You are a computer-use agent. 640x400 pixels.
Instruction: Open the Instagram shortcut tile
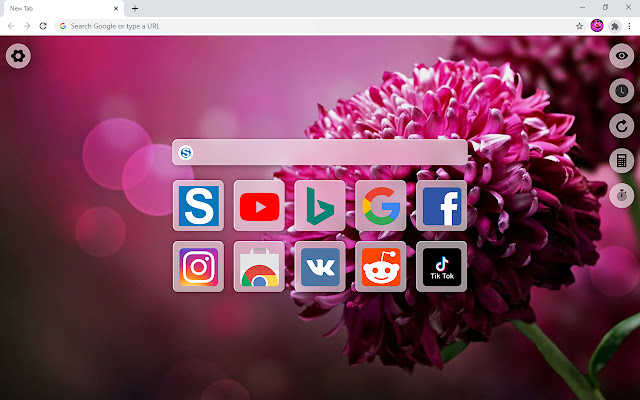point(198,267)
